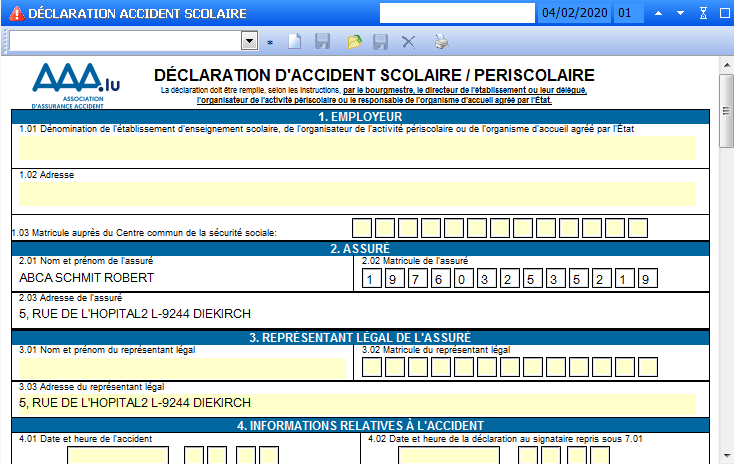The height and width of the screenshot is (465, 734).
Task: Select the 3.01 représentant légal name field
Action: coord(182,368)
